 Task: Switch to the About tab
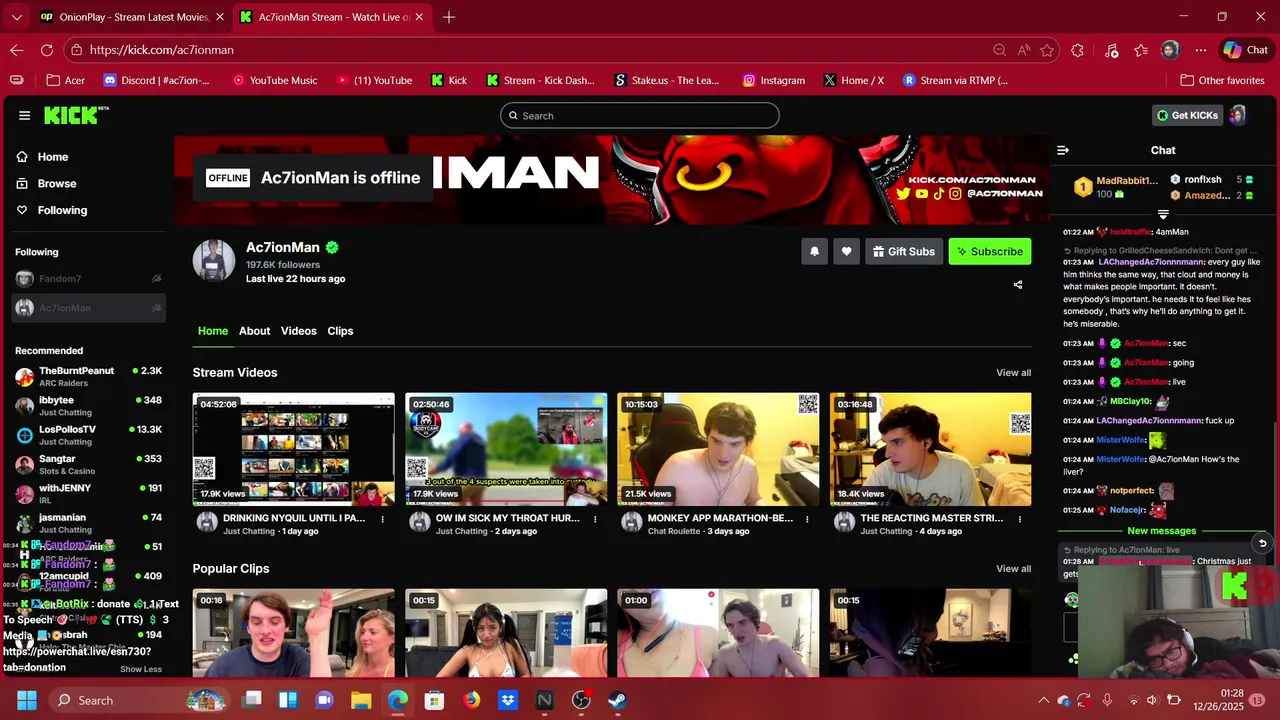coord(254,331)
